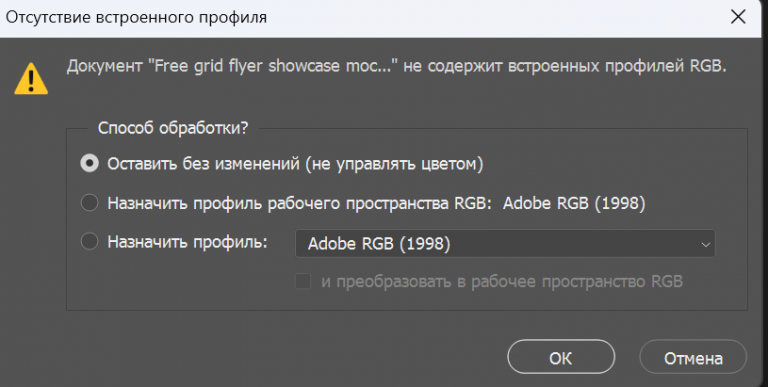
Task: Open the Adobe RGB (1998) profile dropdown
Action: (x=505, y=243)
